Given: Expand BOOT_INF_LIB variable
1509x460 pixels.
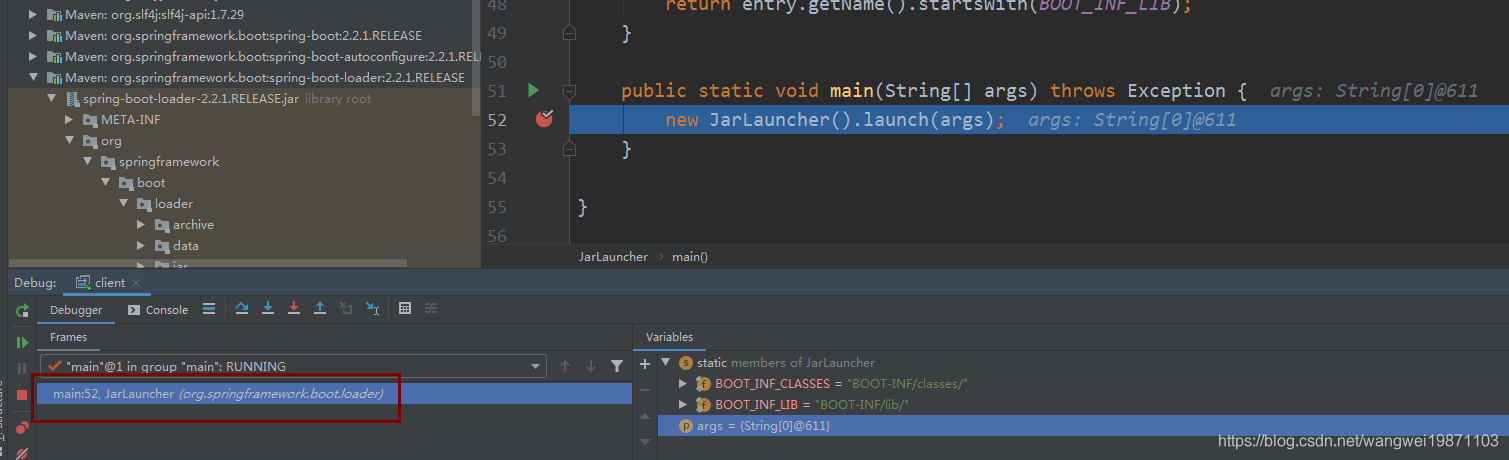Looking at the screenshot, I should click(x=684, y=405).
